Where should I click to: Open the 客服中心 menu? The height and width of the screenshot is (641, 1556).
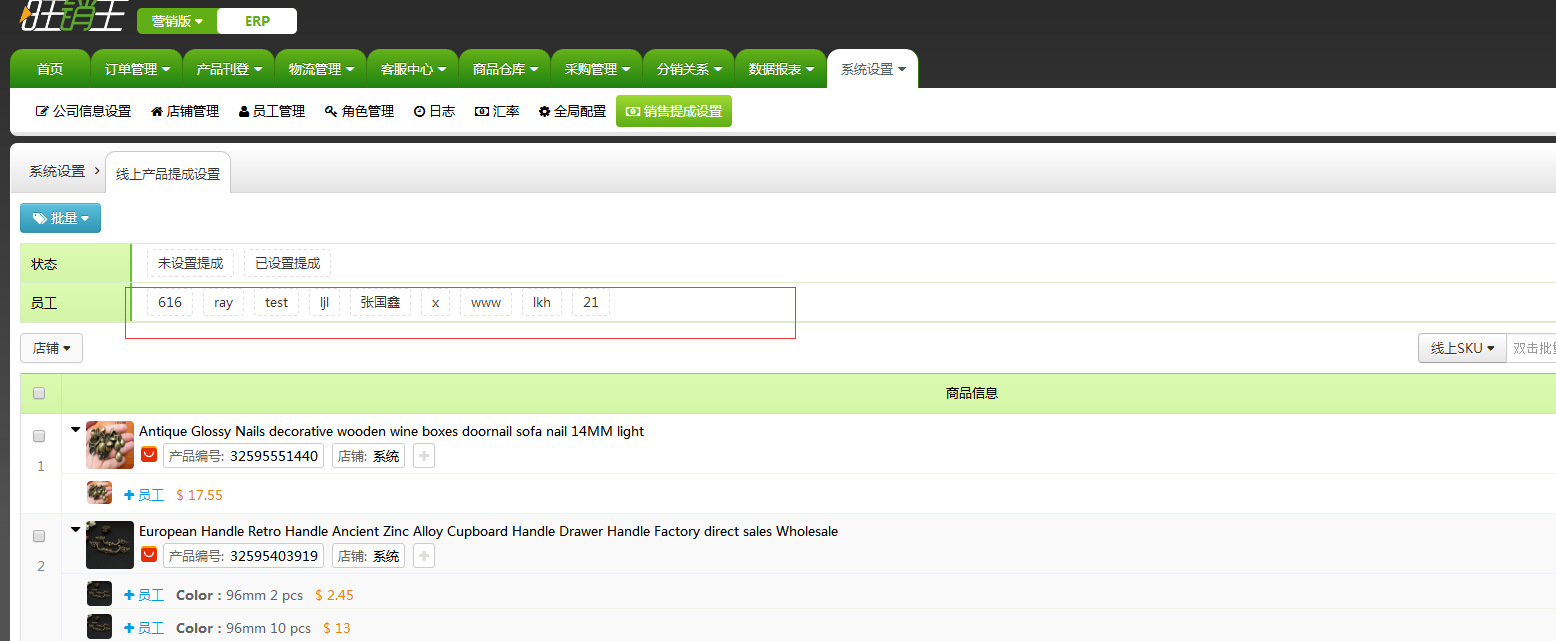point(413,69)
